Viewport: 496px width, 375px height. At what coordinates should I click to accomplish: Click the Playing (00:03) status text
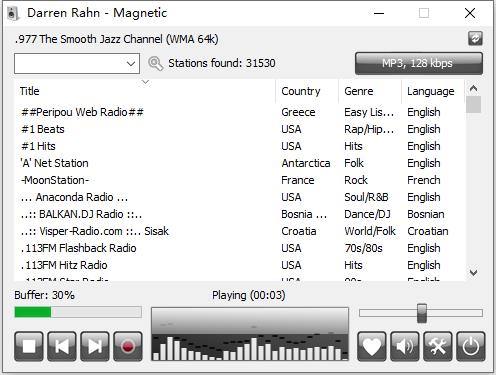(x=249, y=295)
